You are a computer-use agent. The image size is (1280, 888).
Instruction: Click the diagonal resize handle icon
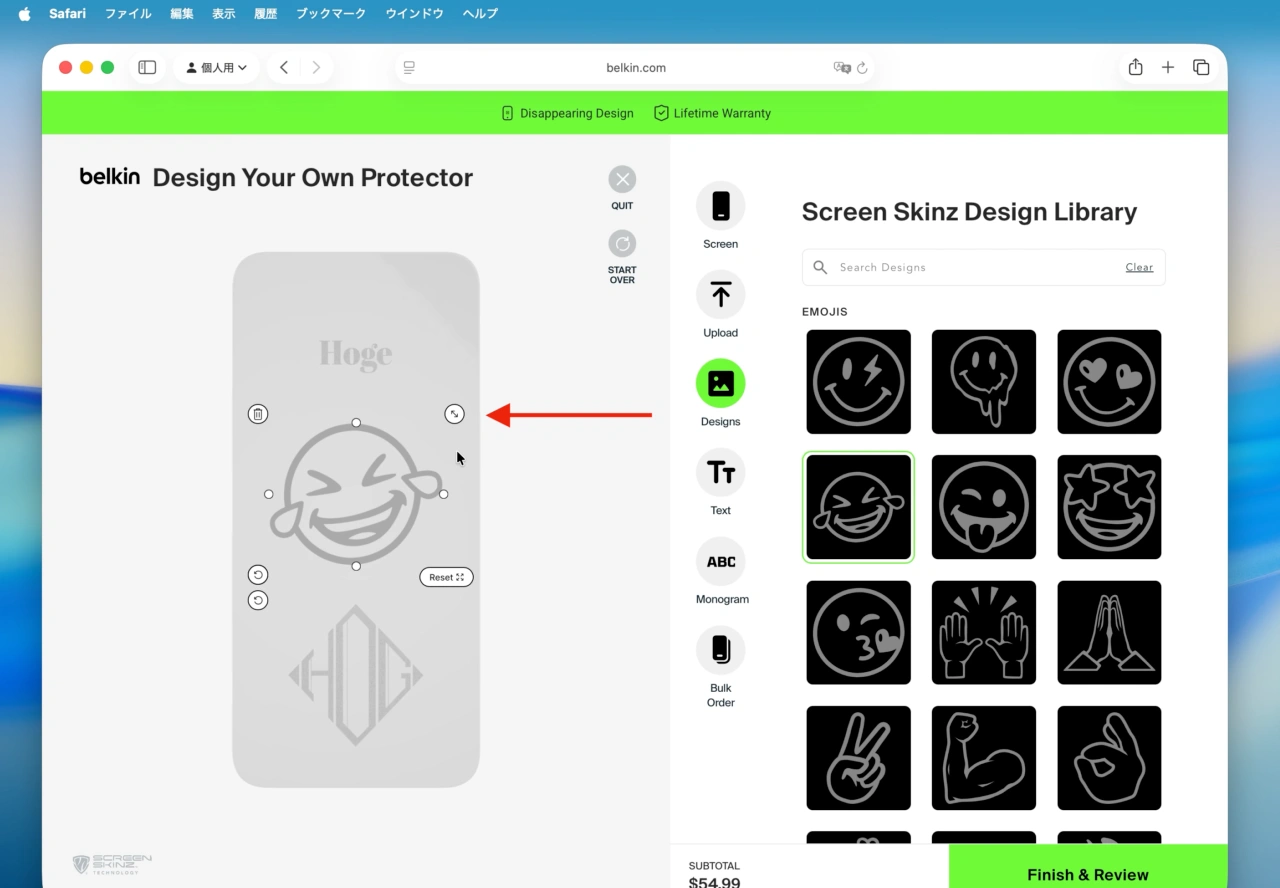point(454,413)
